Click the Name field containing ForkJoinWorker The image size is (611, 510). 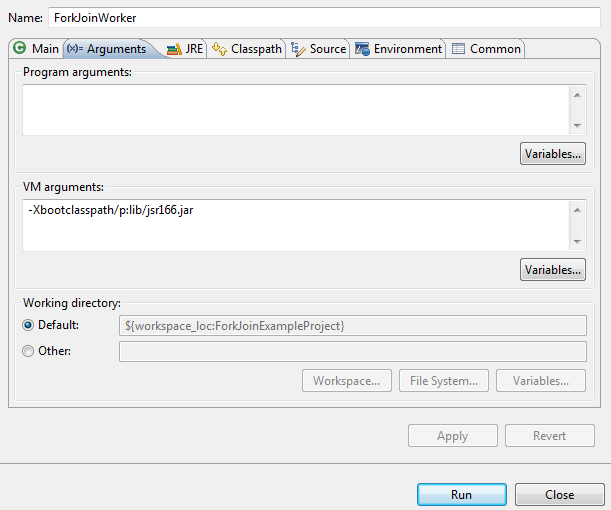[x=324, y=18]
